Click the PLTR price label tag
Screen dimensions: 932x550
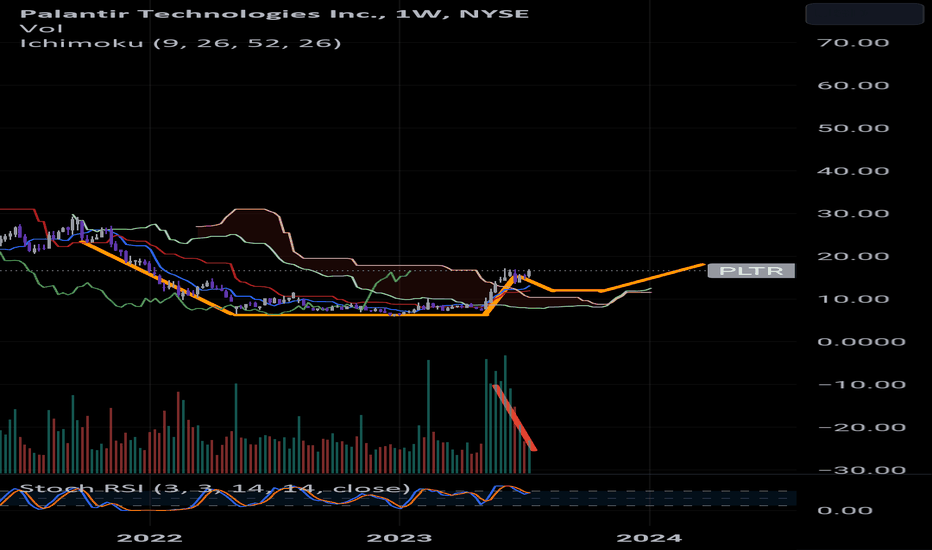751,271
